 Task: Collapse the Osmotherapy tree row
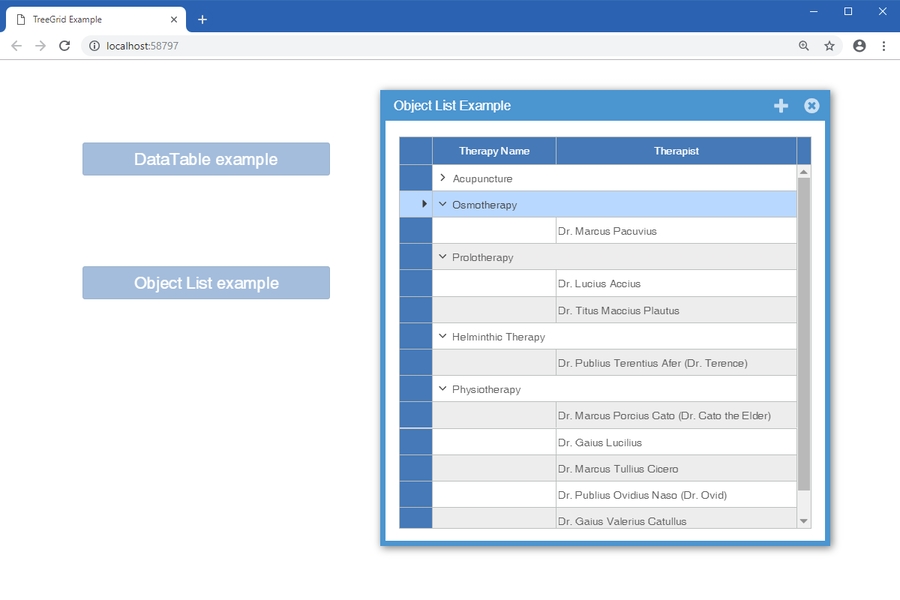443,204
